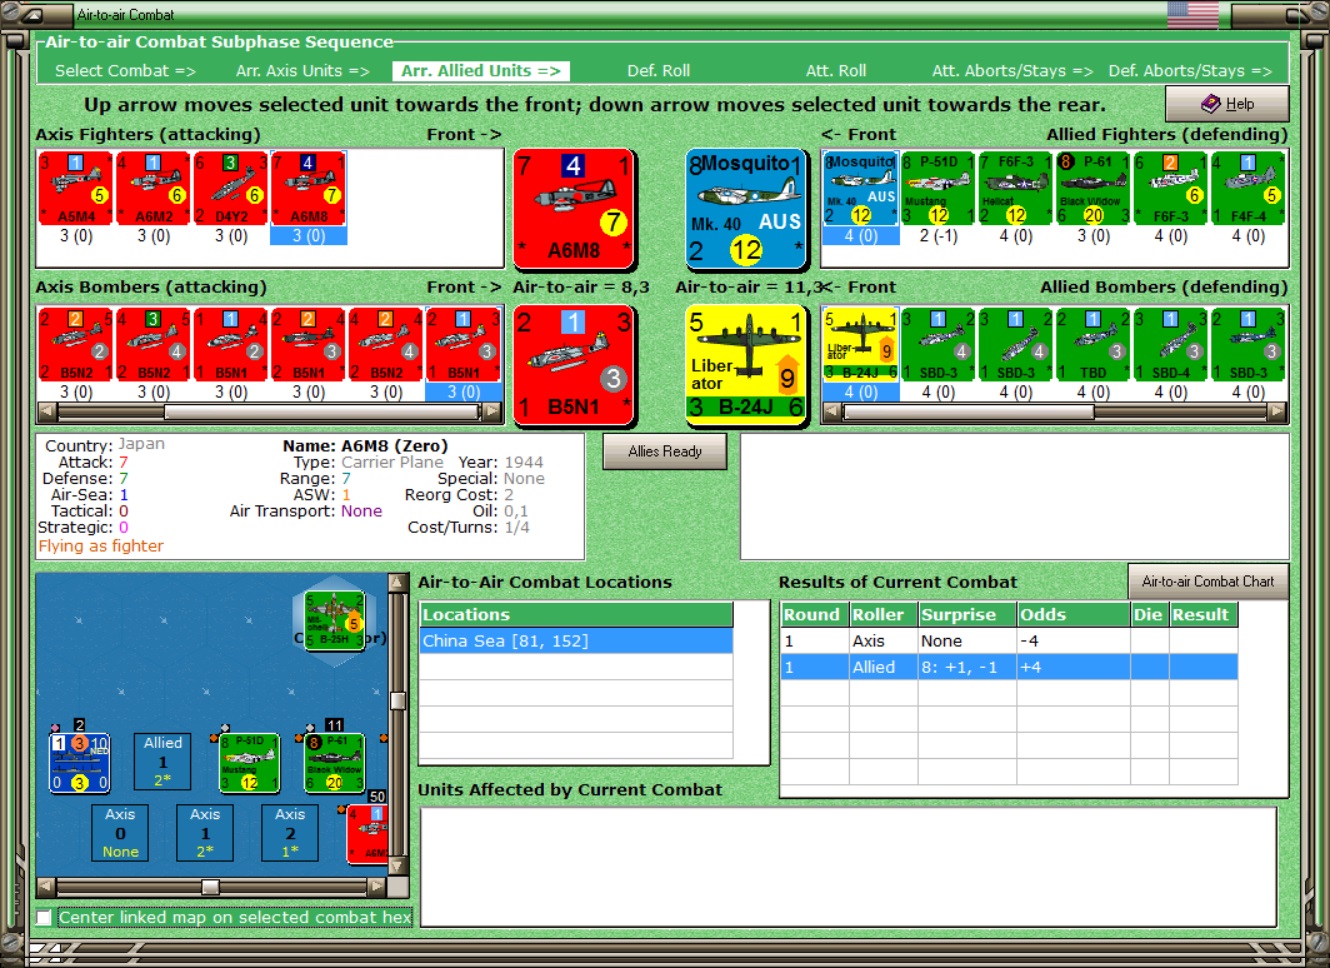Click the B-25H unit on the linked map
This screenshot has height=968, width=1330.
click(334, 620)
